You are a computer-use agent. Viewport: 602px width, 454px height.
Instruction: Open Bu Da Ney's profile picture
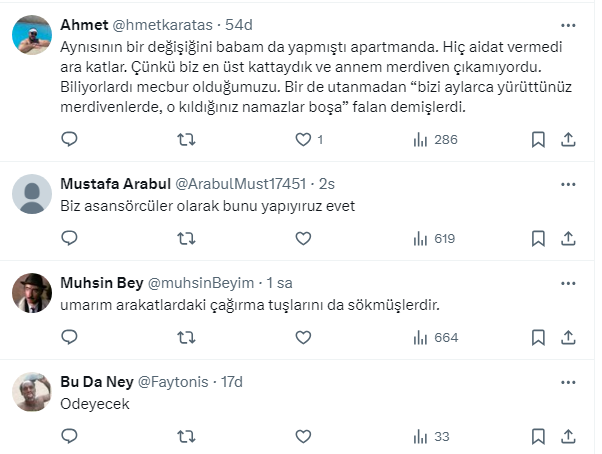coord(32,391)
